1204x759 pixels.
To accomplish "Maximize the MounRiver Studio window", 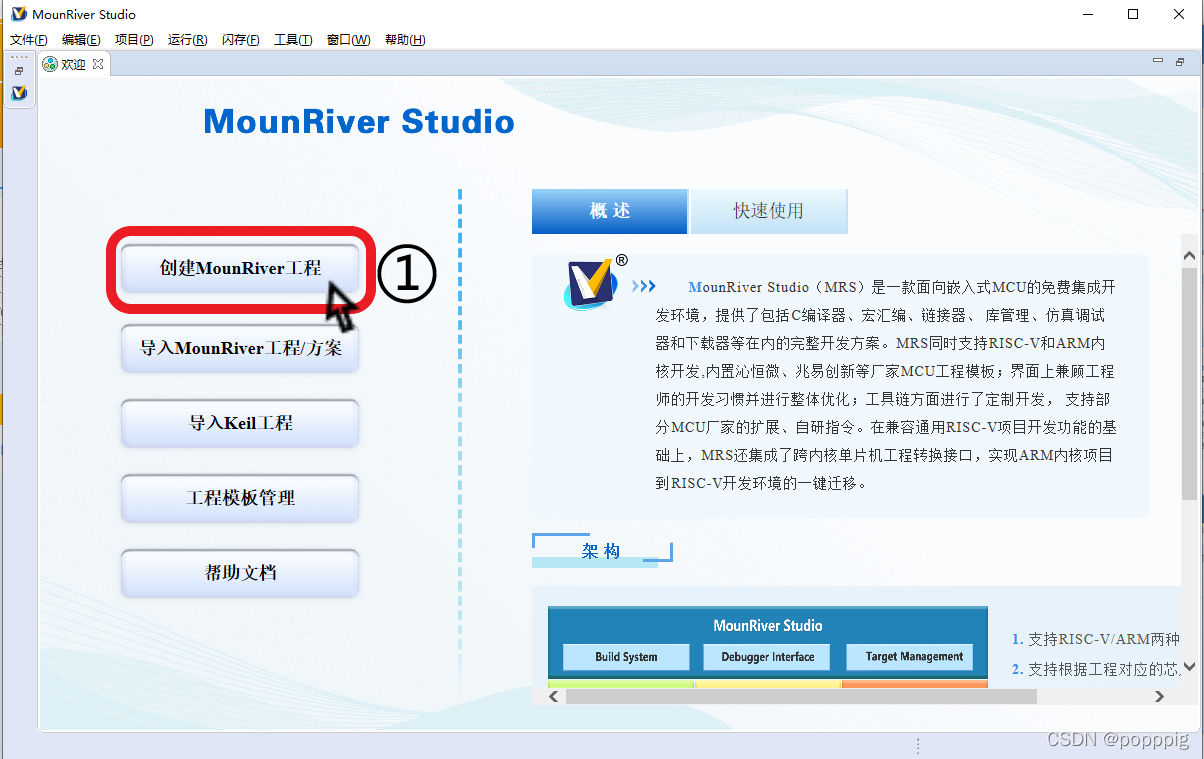I will 1133,14.
